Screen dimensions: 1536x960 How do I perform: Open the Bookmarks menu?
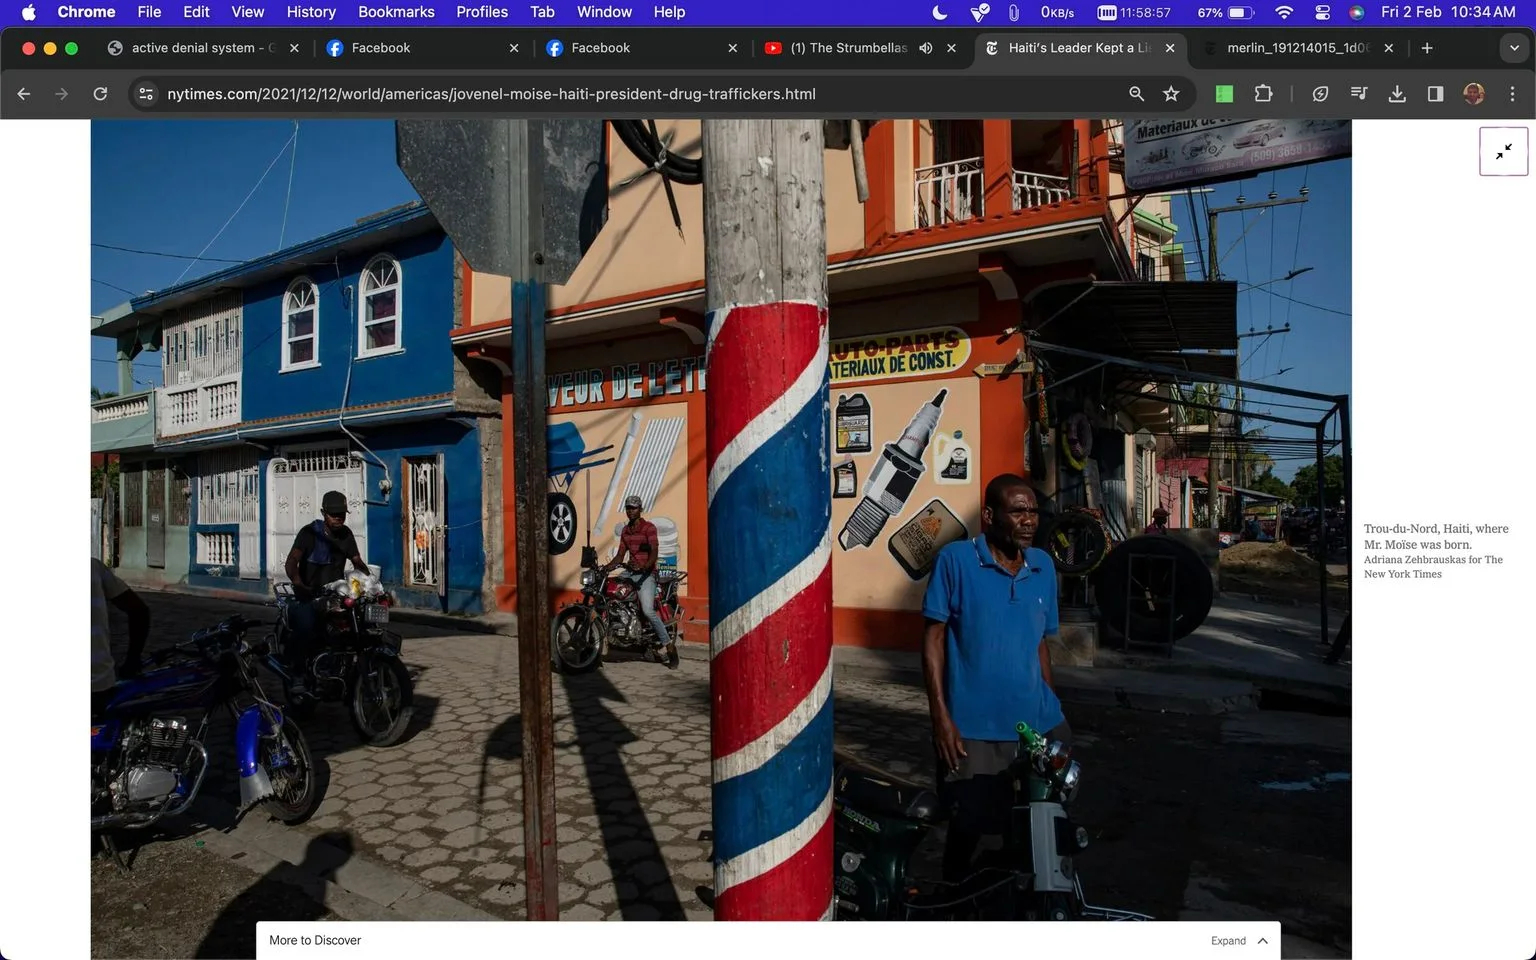click(396, 12)
